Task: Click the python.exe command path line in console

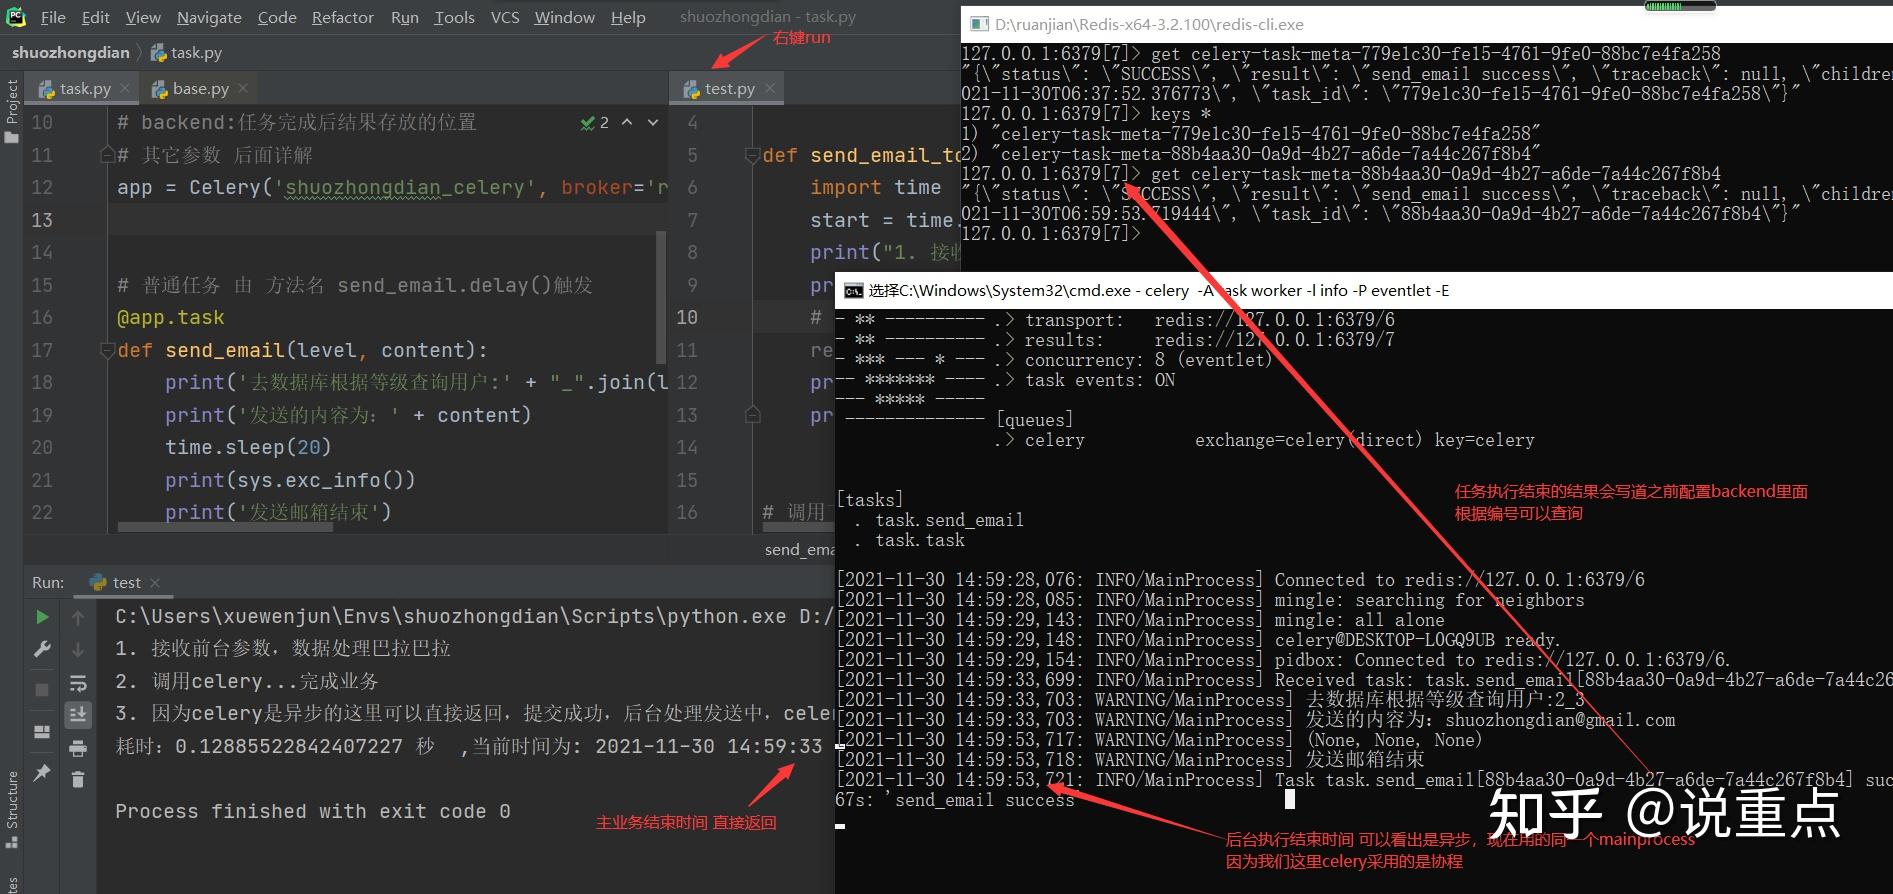Action: click(x=474, y=617)
